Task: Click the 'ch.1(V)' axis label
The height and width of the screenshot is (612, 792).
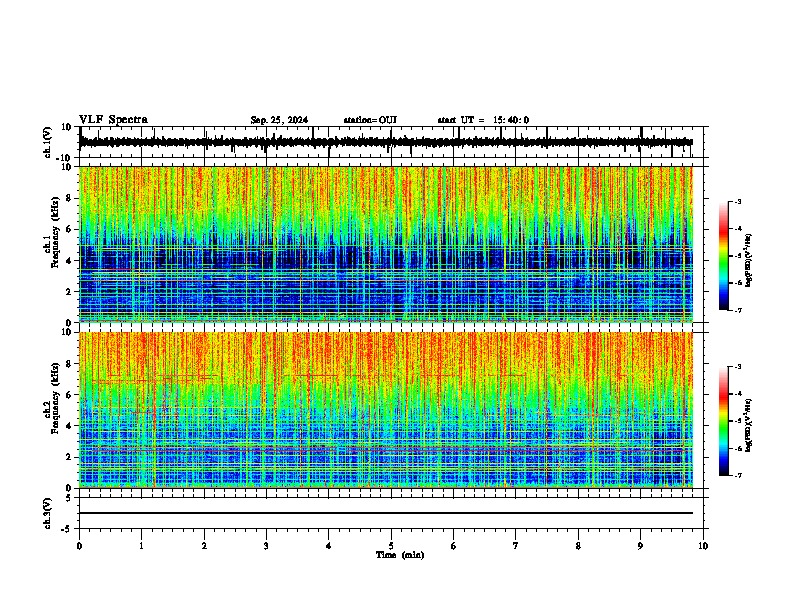Action: click(48, 142)
